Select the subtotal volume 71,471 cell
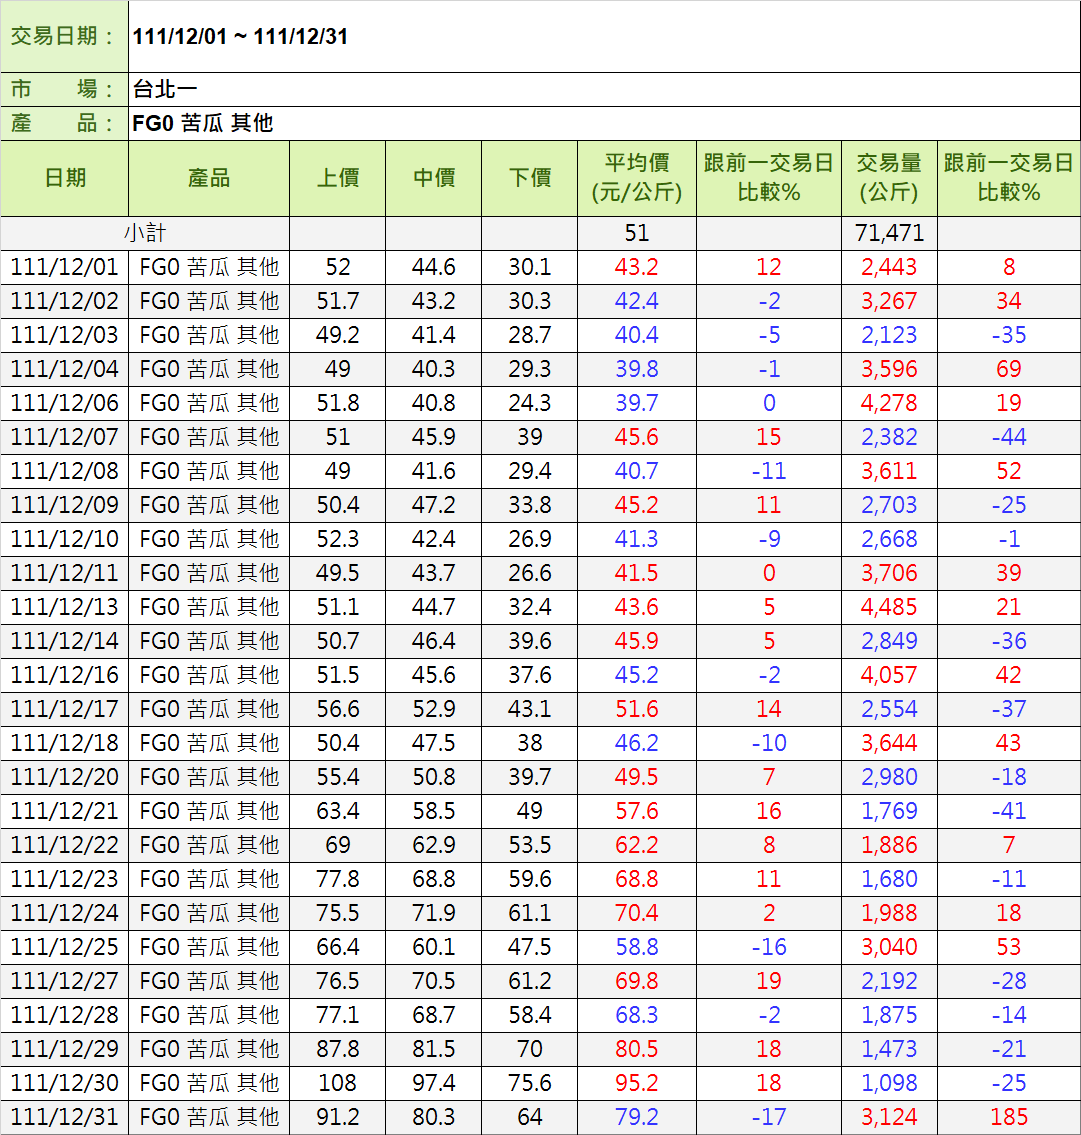 pyautogui.click(x=888, y=233)
